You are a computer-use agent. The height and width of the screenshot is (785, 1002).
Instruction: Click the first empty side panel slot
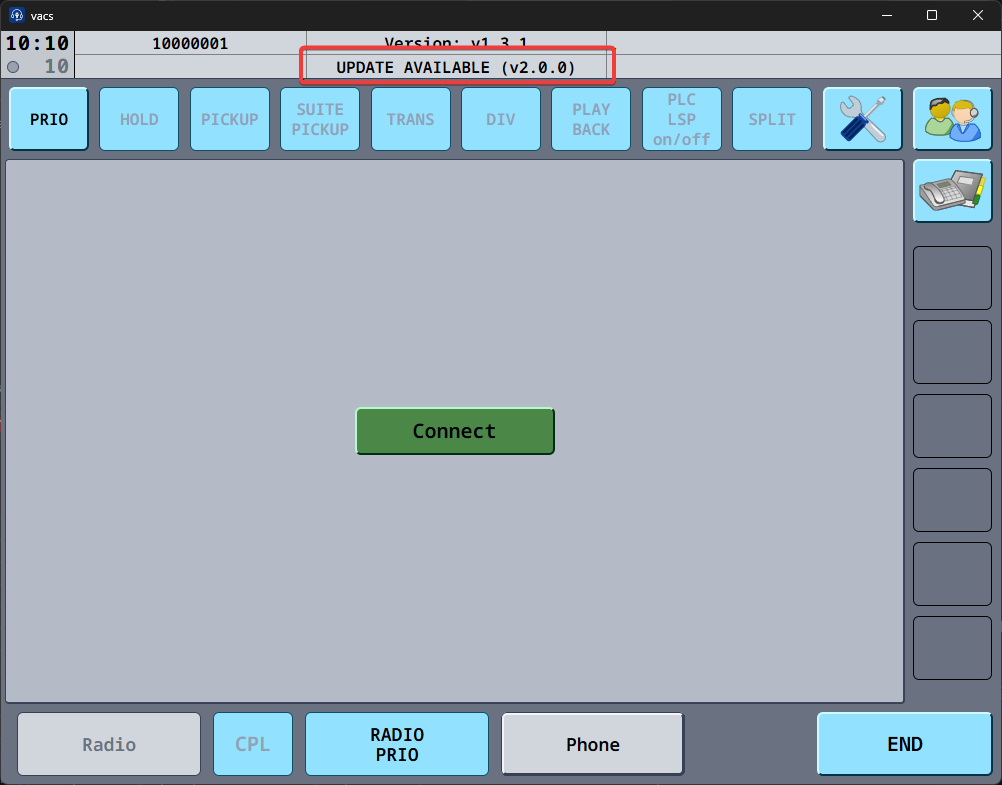pos(952,278)
